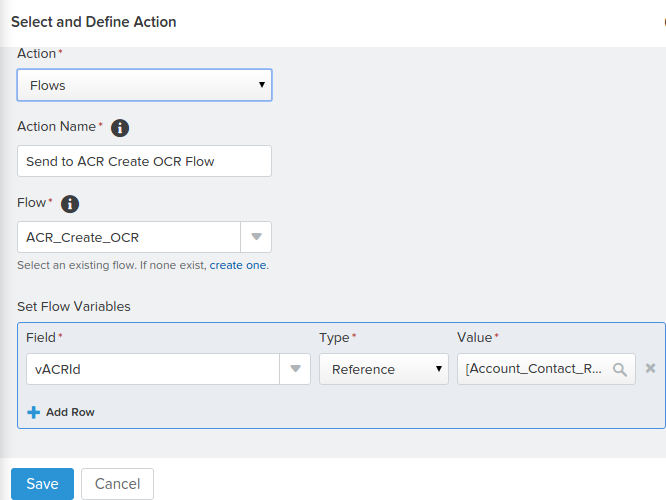Screen dimensions: 666x500
Task: Follow the 'create one' link
Action: (x=238, y=266)
